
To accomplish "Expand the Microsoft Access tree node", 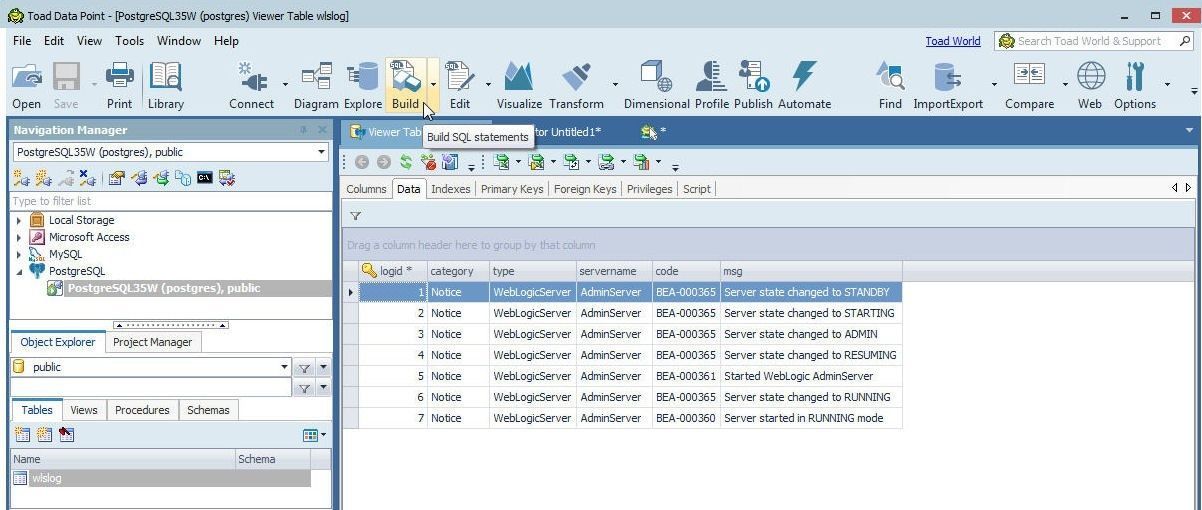I will (19, 237).
